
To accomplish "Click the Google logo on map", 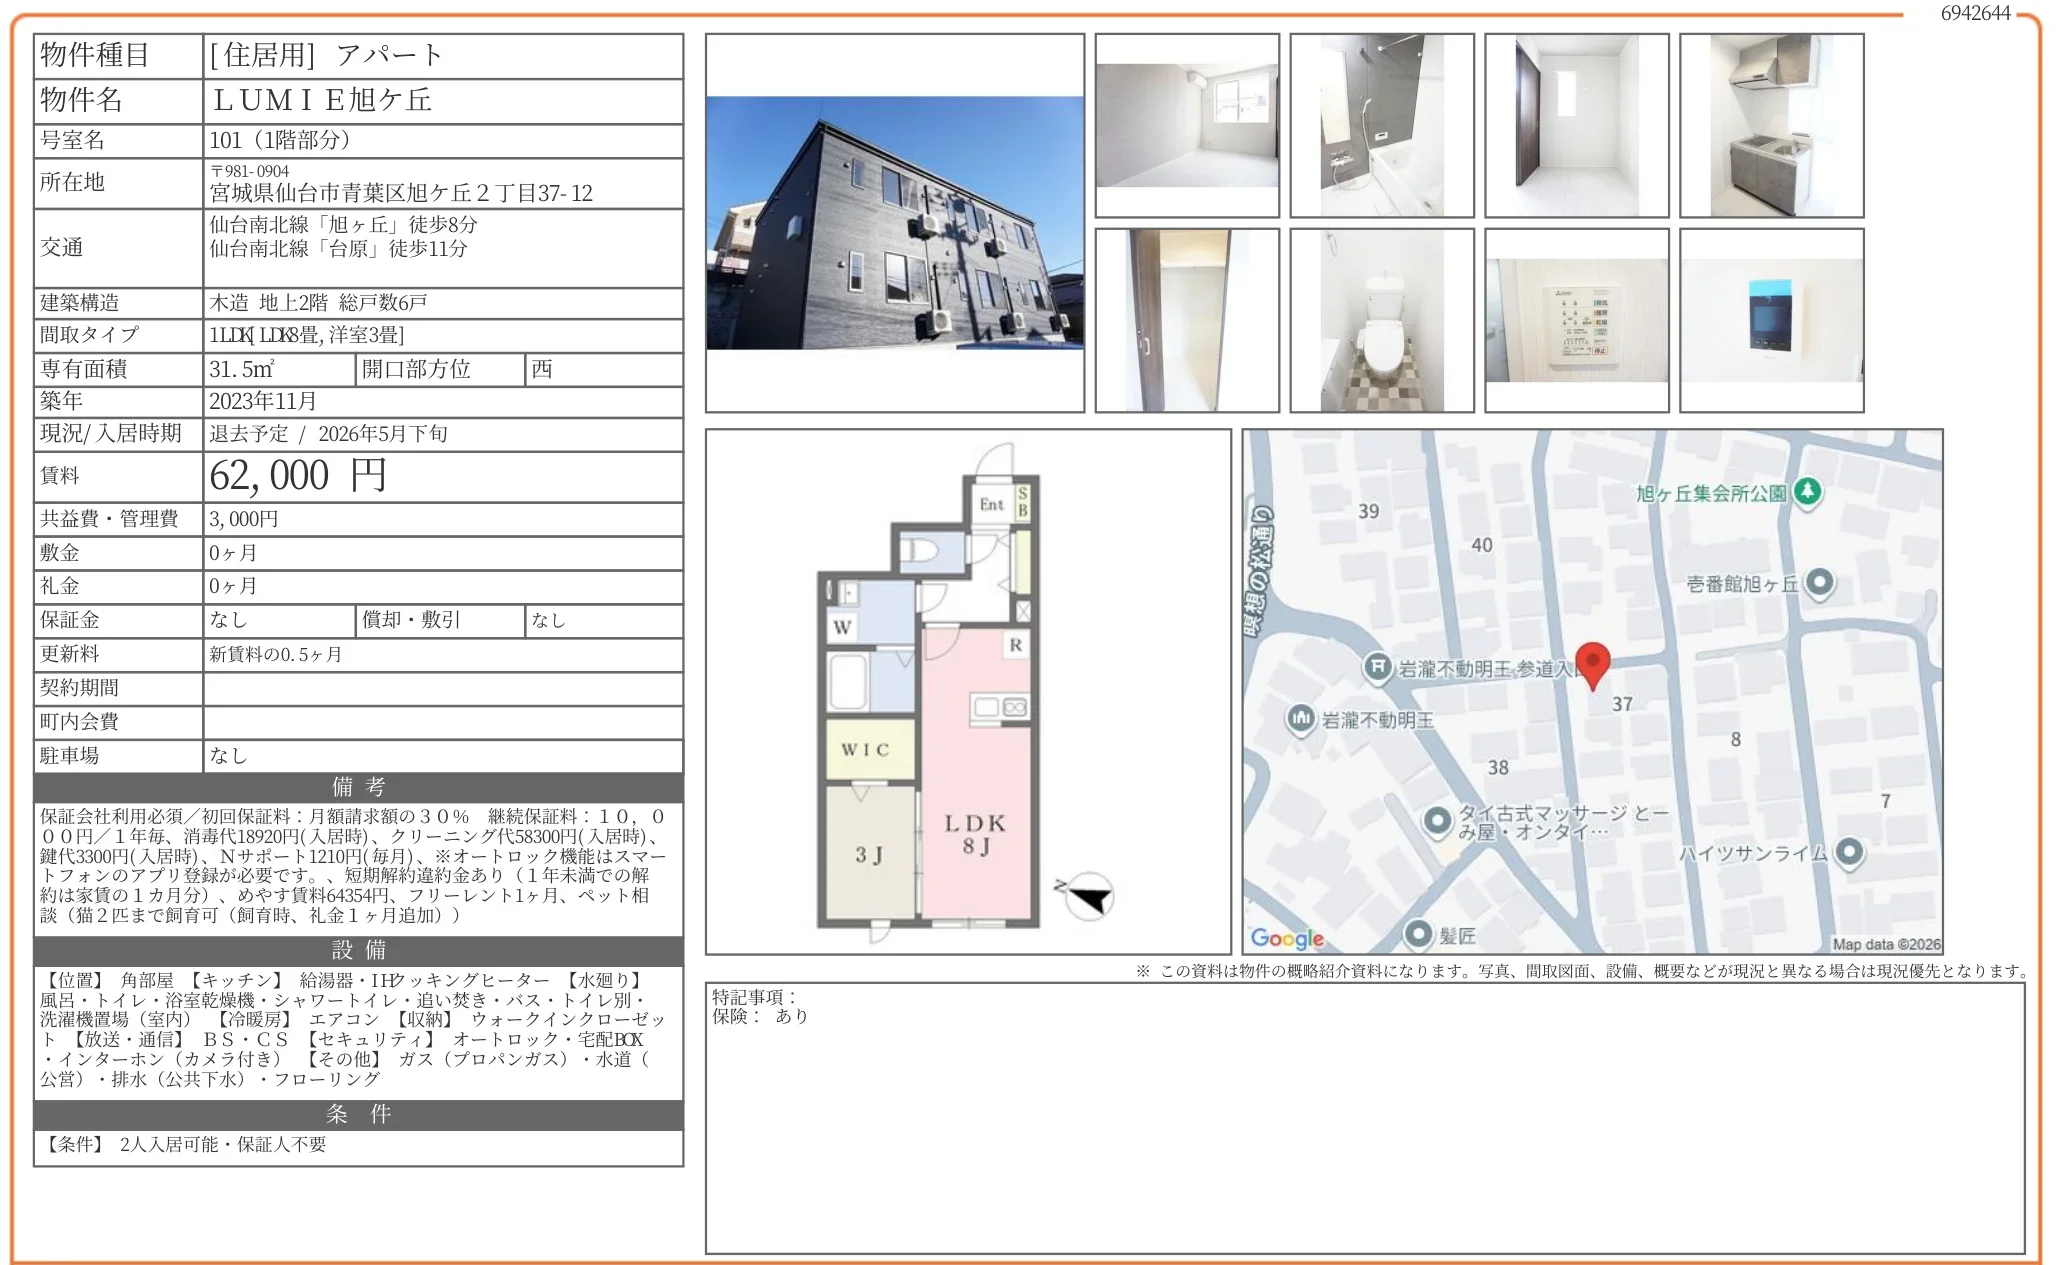I will click(1286, 938).
